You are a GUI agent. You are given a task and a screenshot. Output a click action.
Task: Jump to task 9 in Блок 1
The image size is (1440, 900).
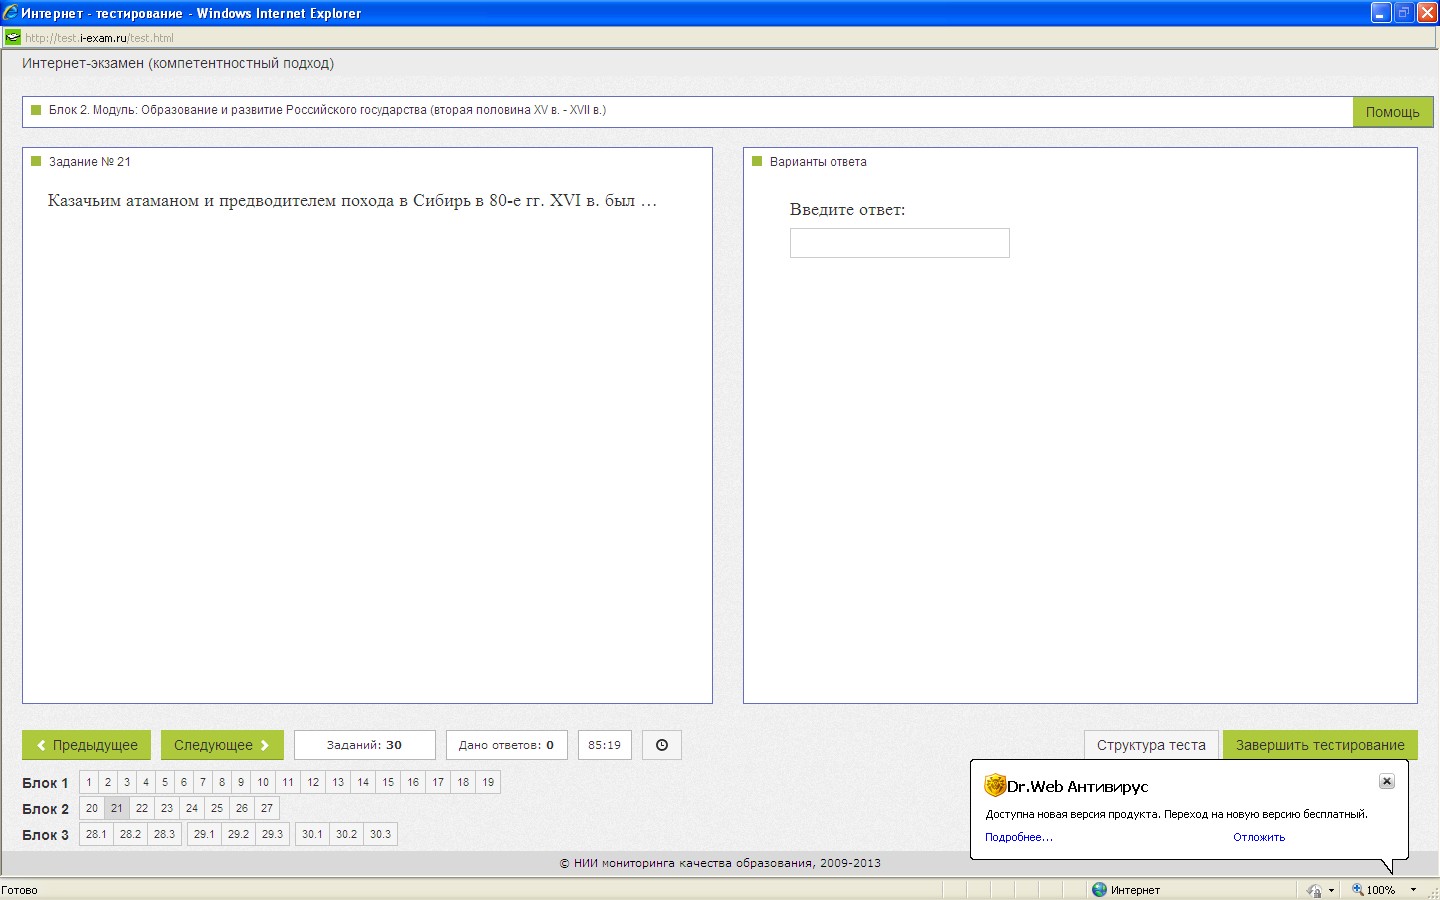[241, 782]
